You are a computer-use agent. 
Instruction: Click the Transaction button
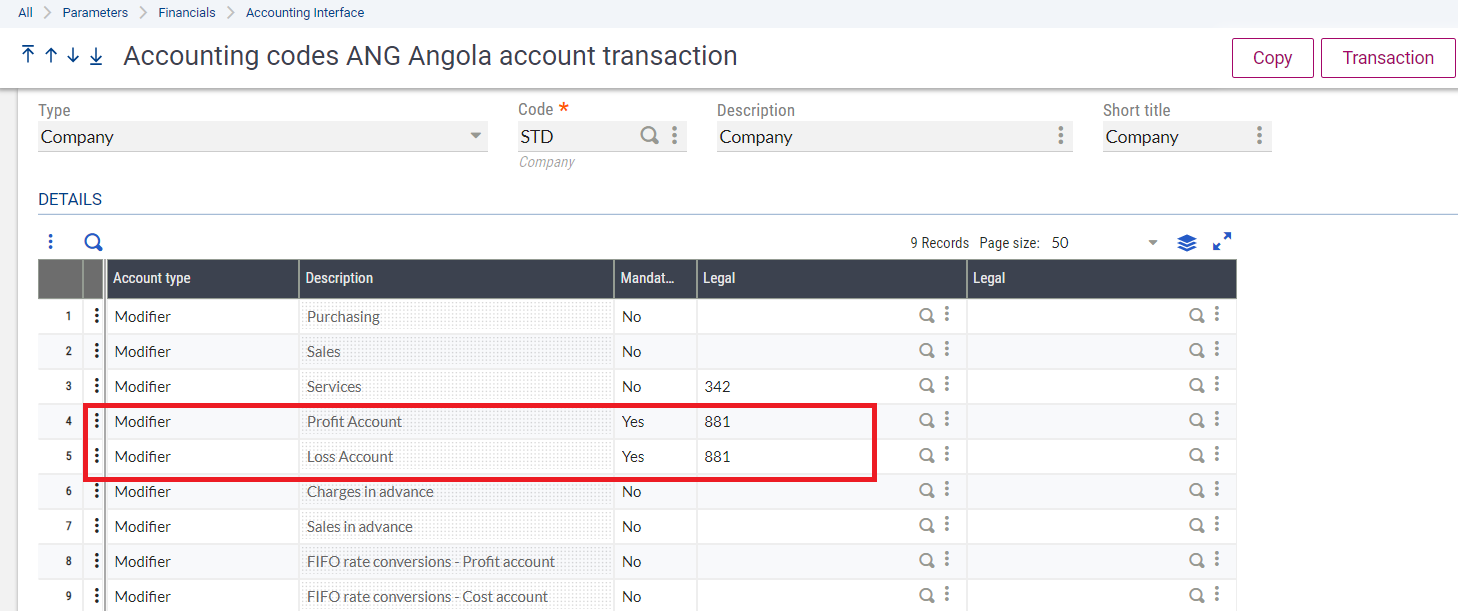pos(1387,58)
